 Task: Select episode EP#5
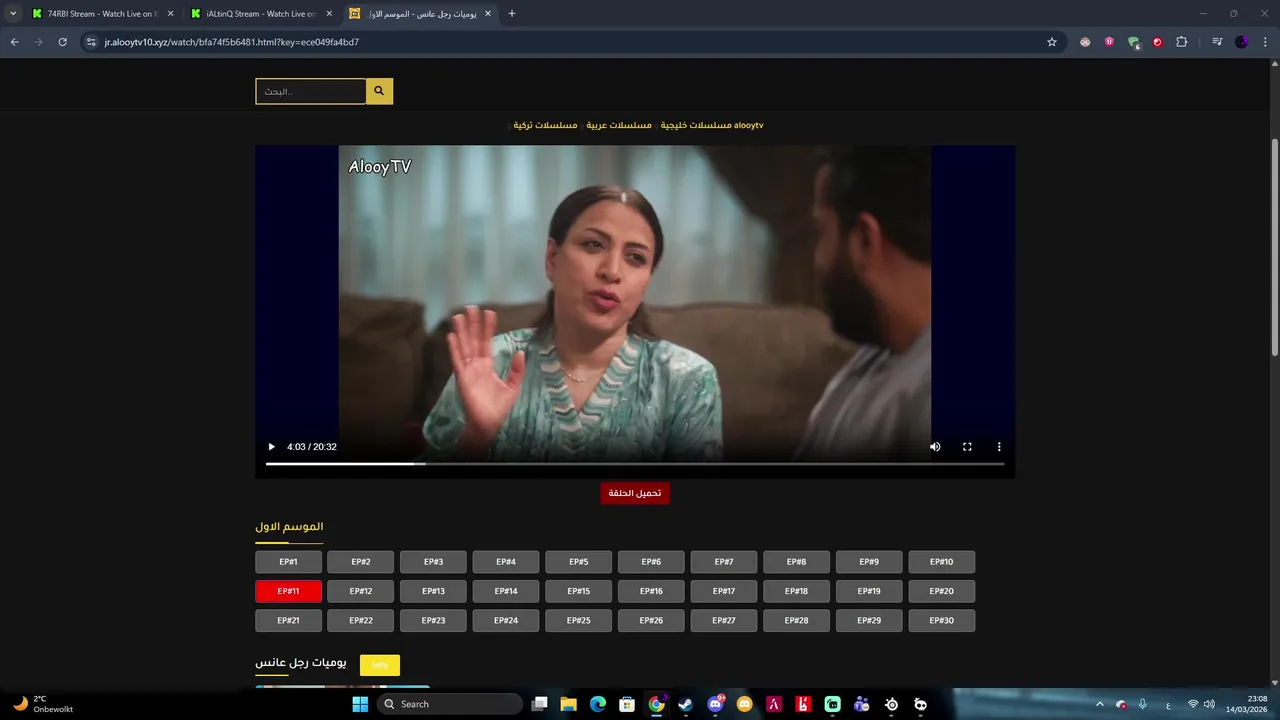579,562
